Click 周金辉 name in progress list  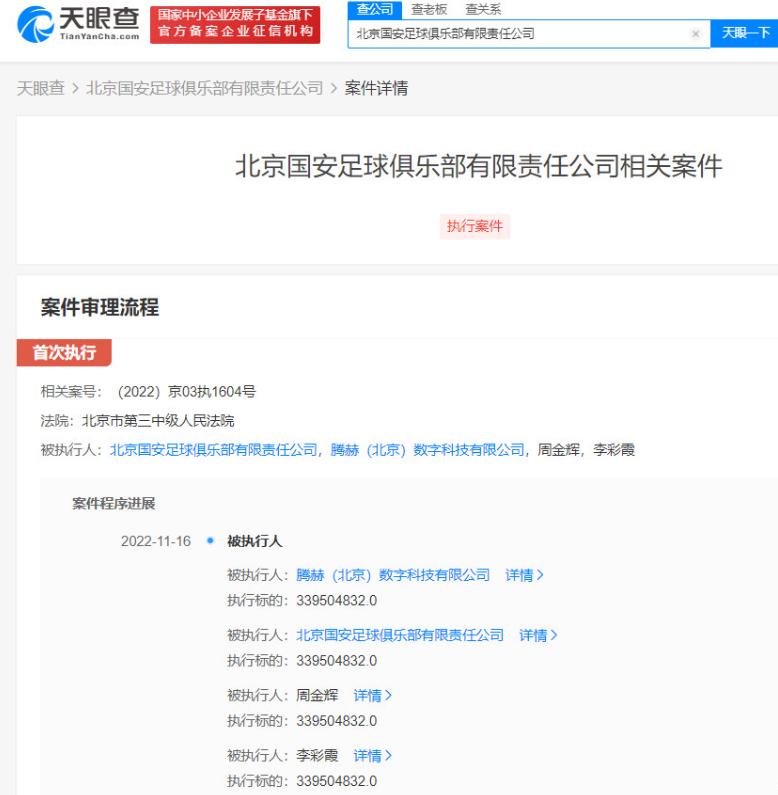click(317, 695)
